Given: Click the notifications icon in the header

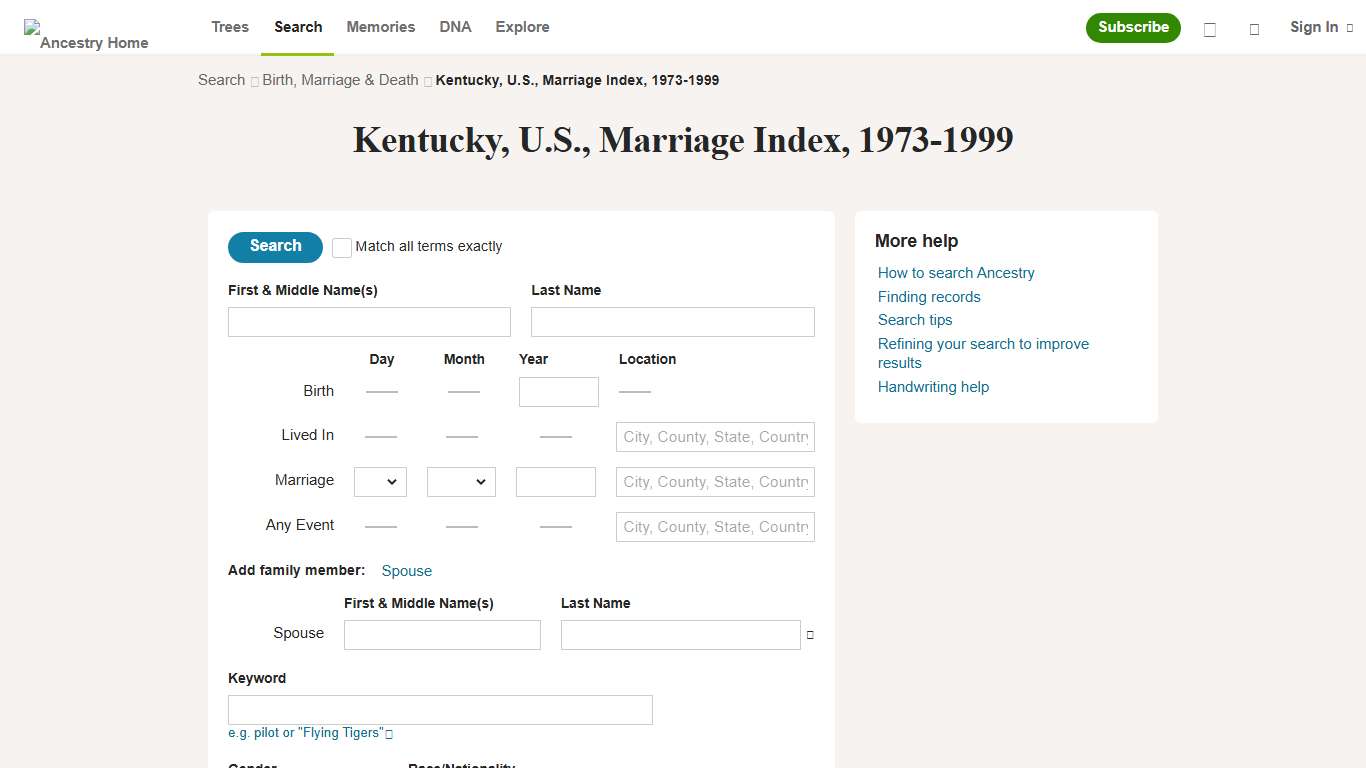Looking at the screenshot, I should coord(1254,29).
